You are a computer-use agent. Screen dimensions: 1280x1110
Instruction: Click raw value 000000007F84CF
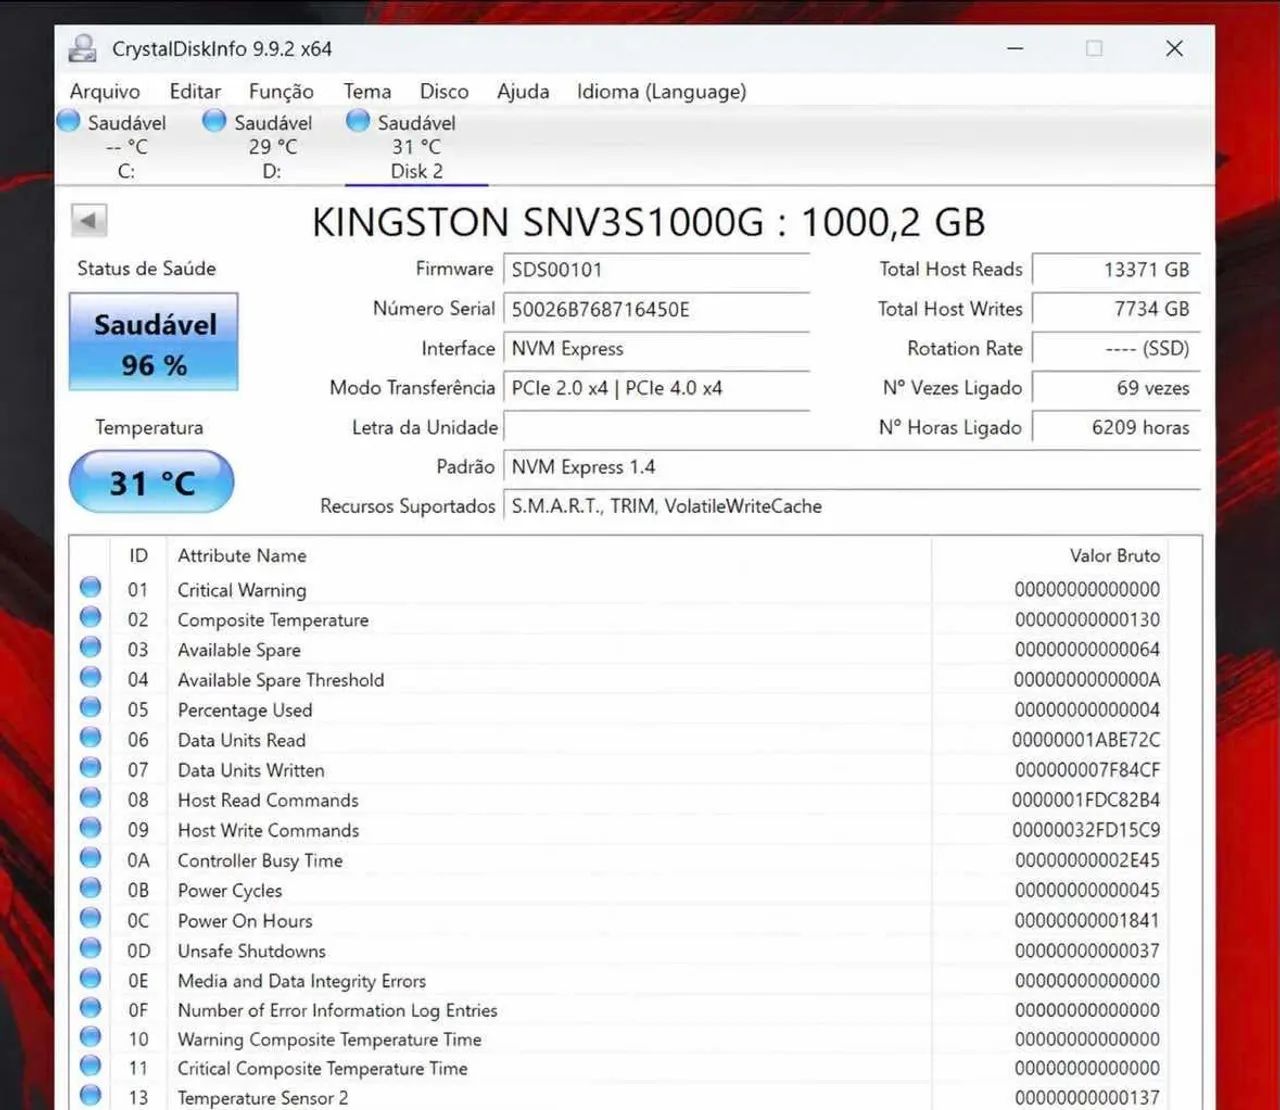click(x=1088, y=770)
